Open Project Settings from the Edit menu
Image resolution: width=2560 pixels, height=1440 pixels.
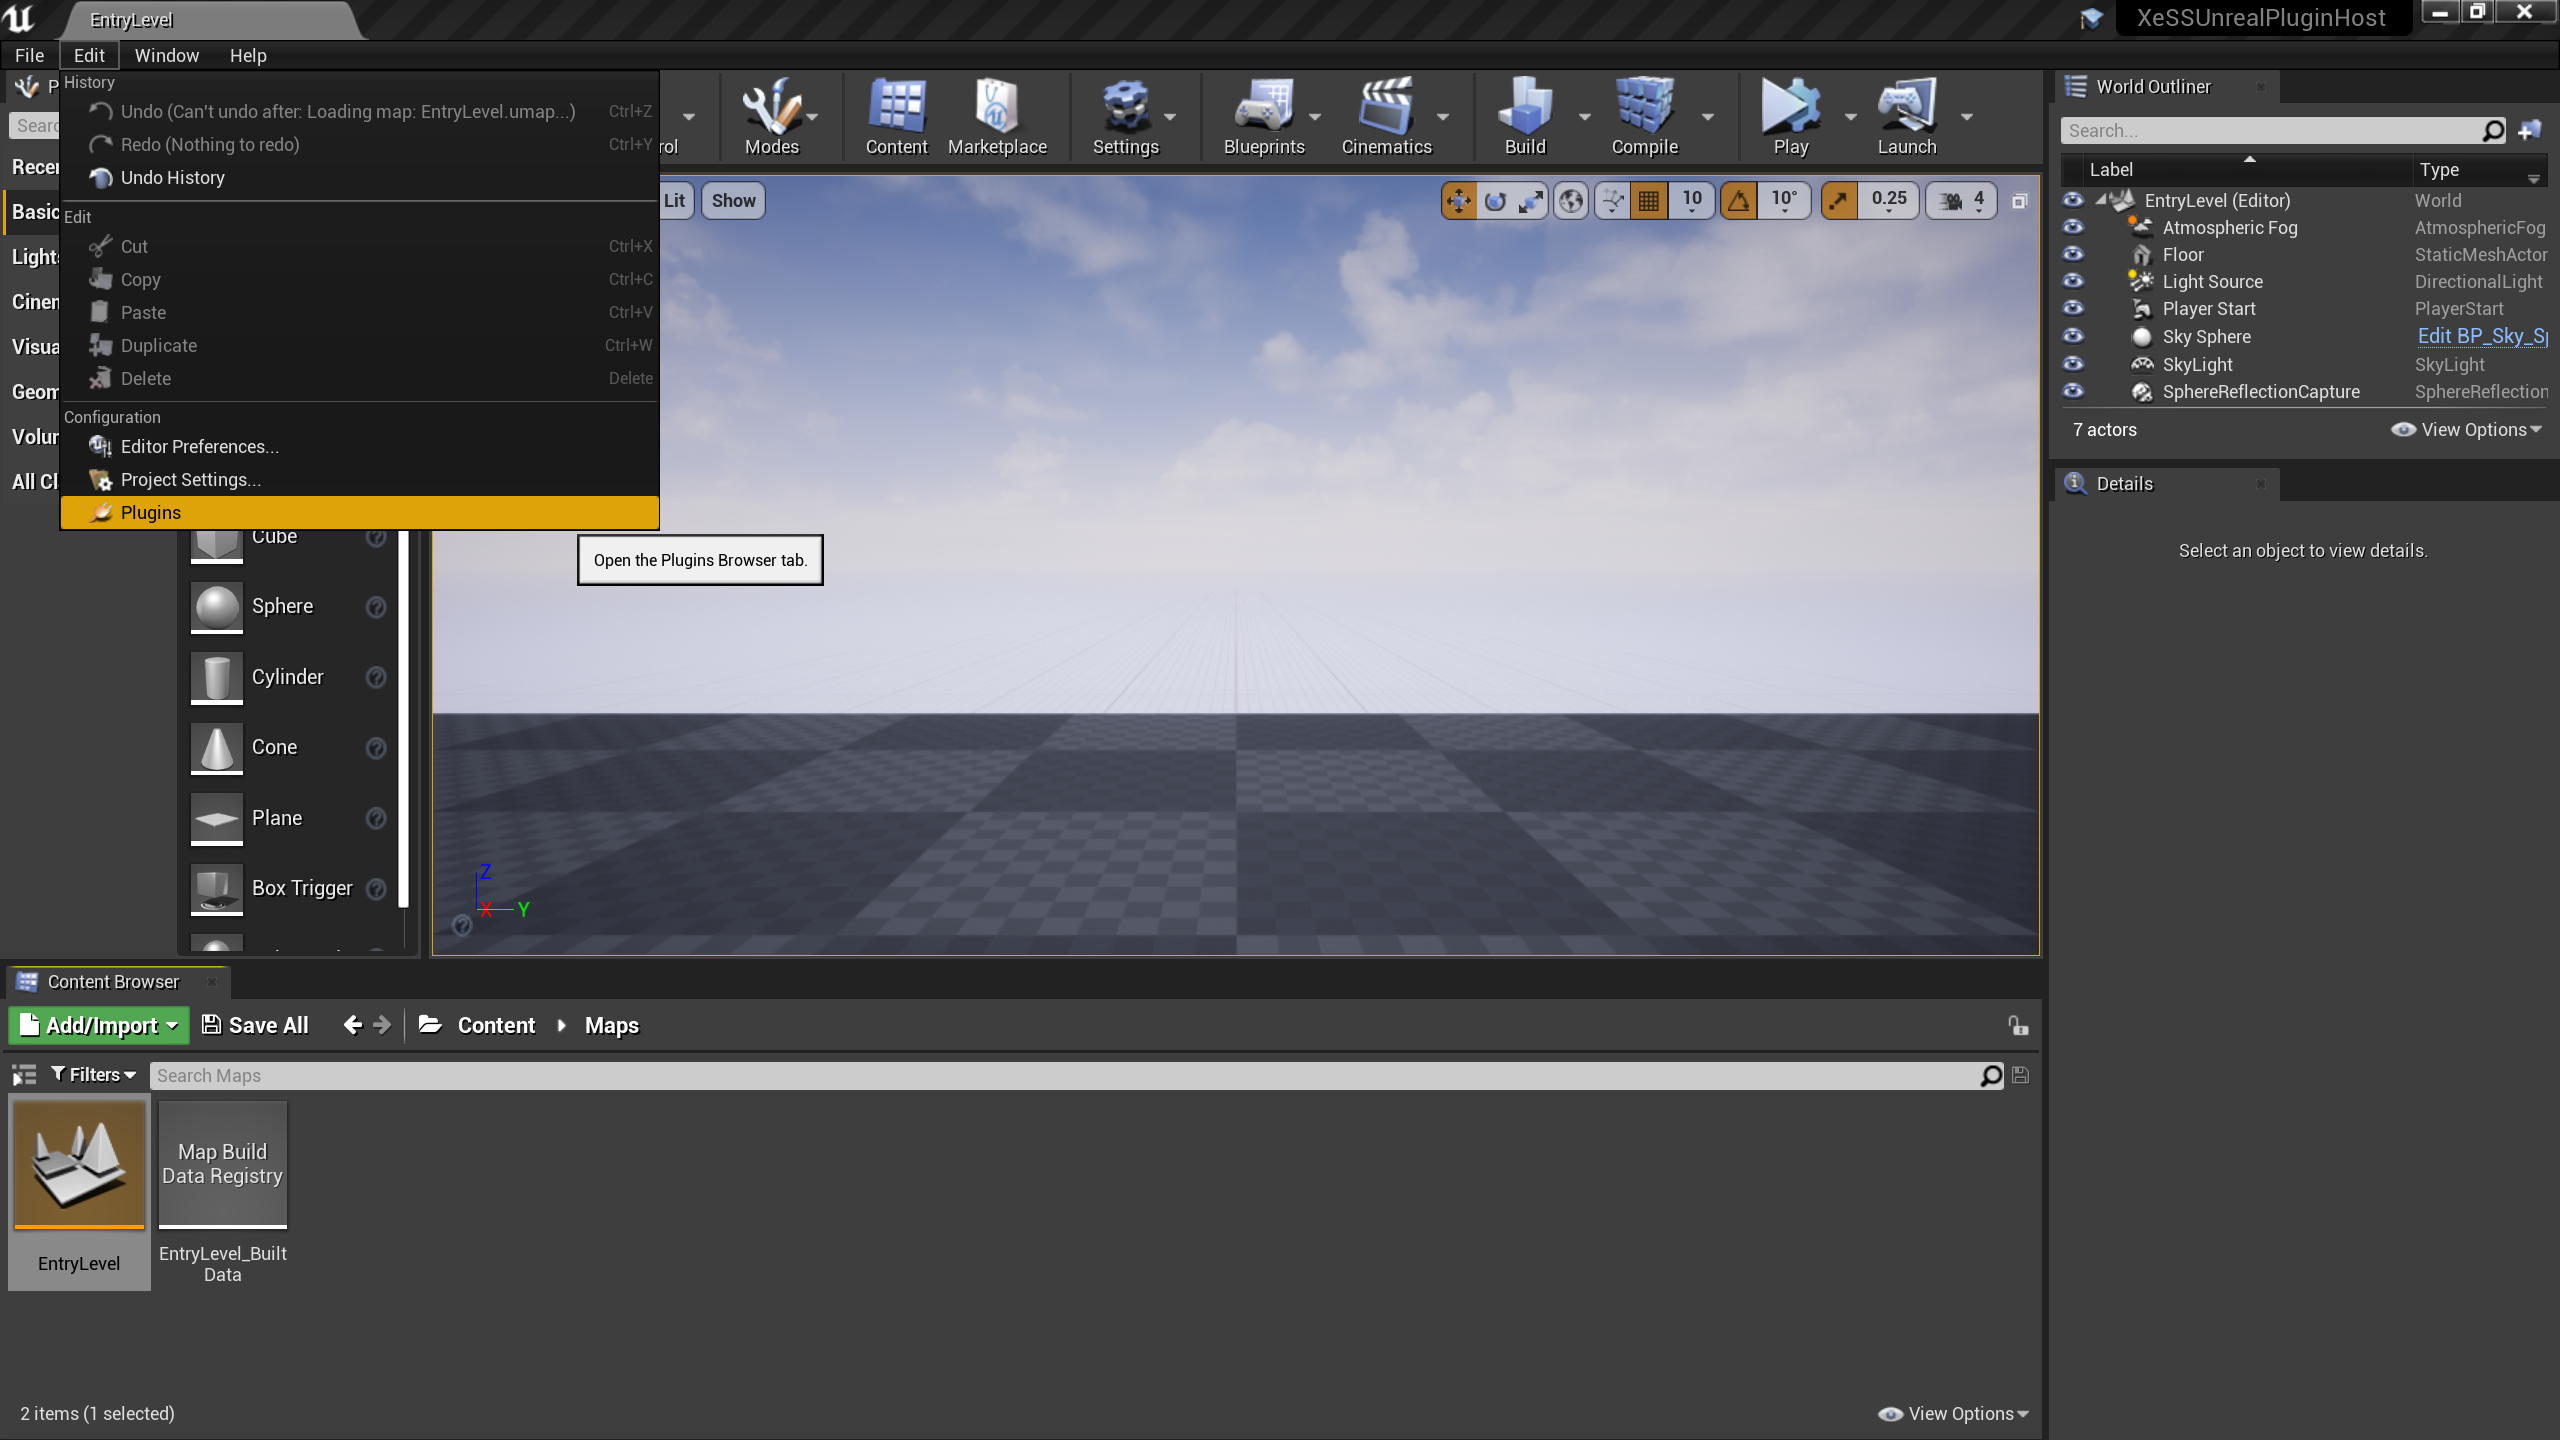click(x=359, y=479)
